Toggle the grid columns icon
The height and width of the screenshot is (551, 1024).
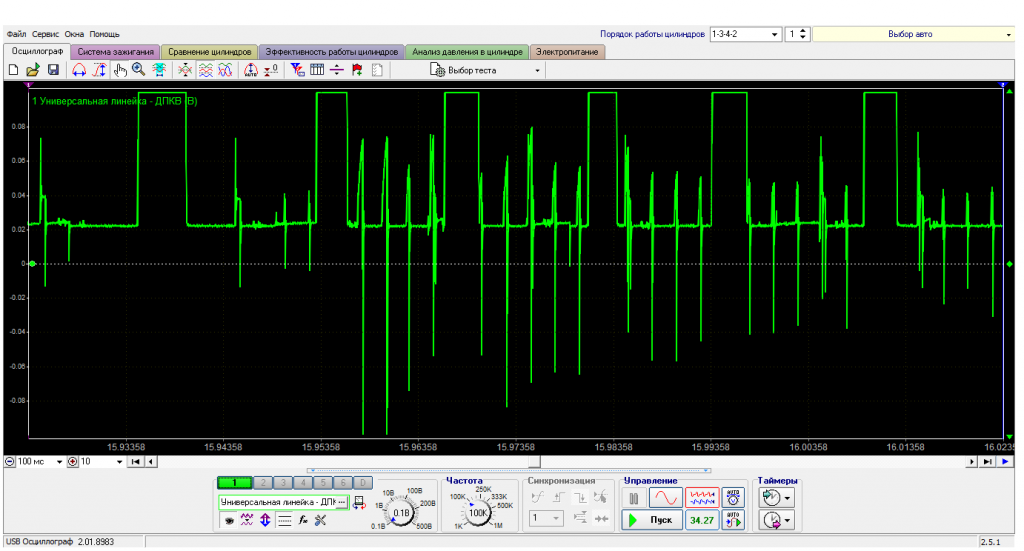(x=317, y=70)
